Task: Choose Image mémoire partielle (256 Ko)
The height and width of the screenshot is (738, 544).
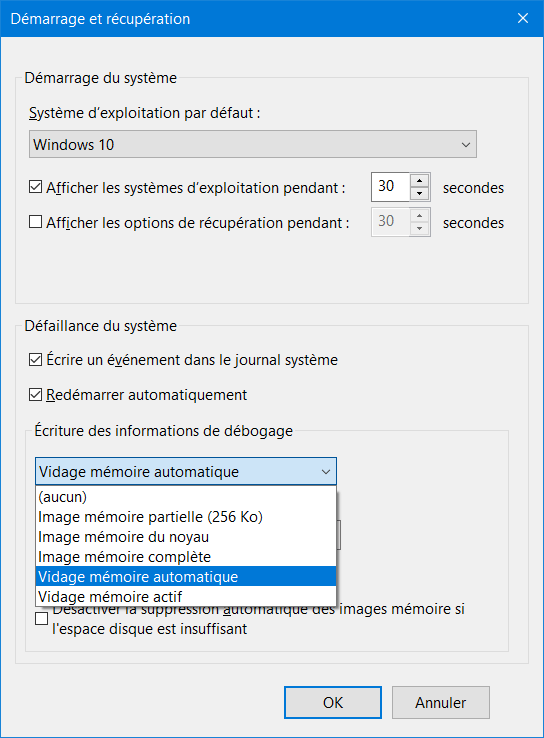Action: coord(186,517)
